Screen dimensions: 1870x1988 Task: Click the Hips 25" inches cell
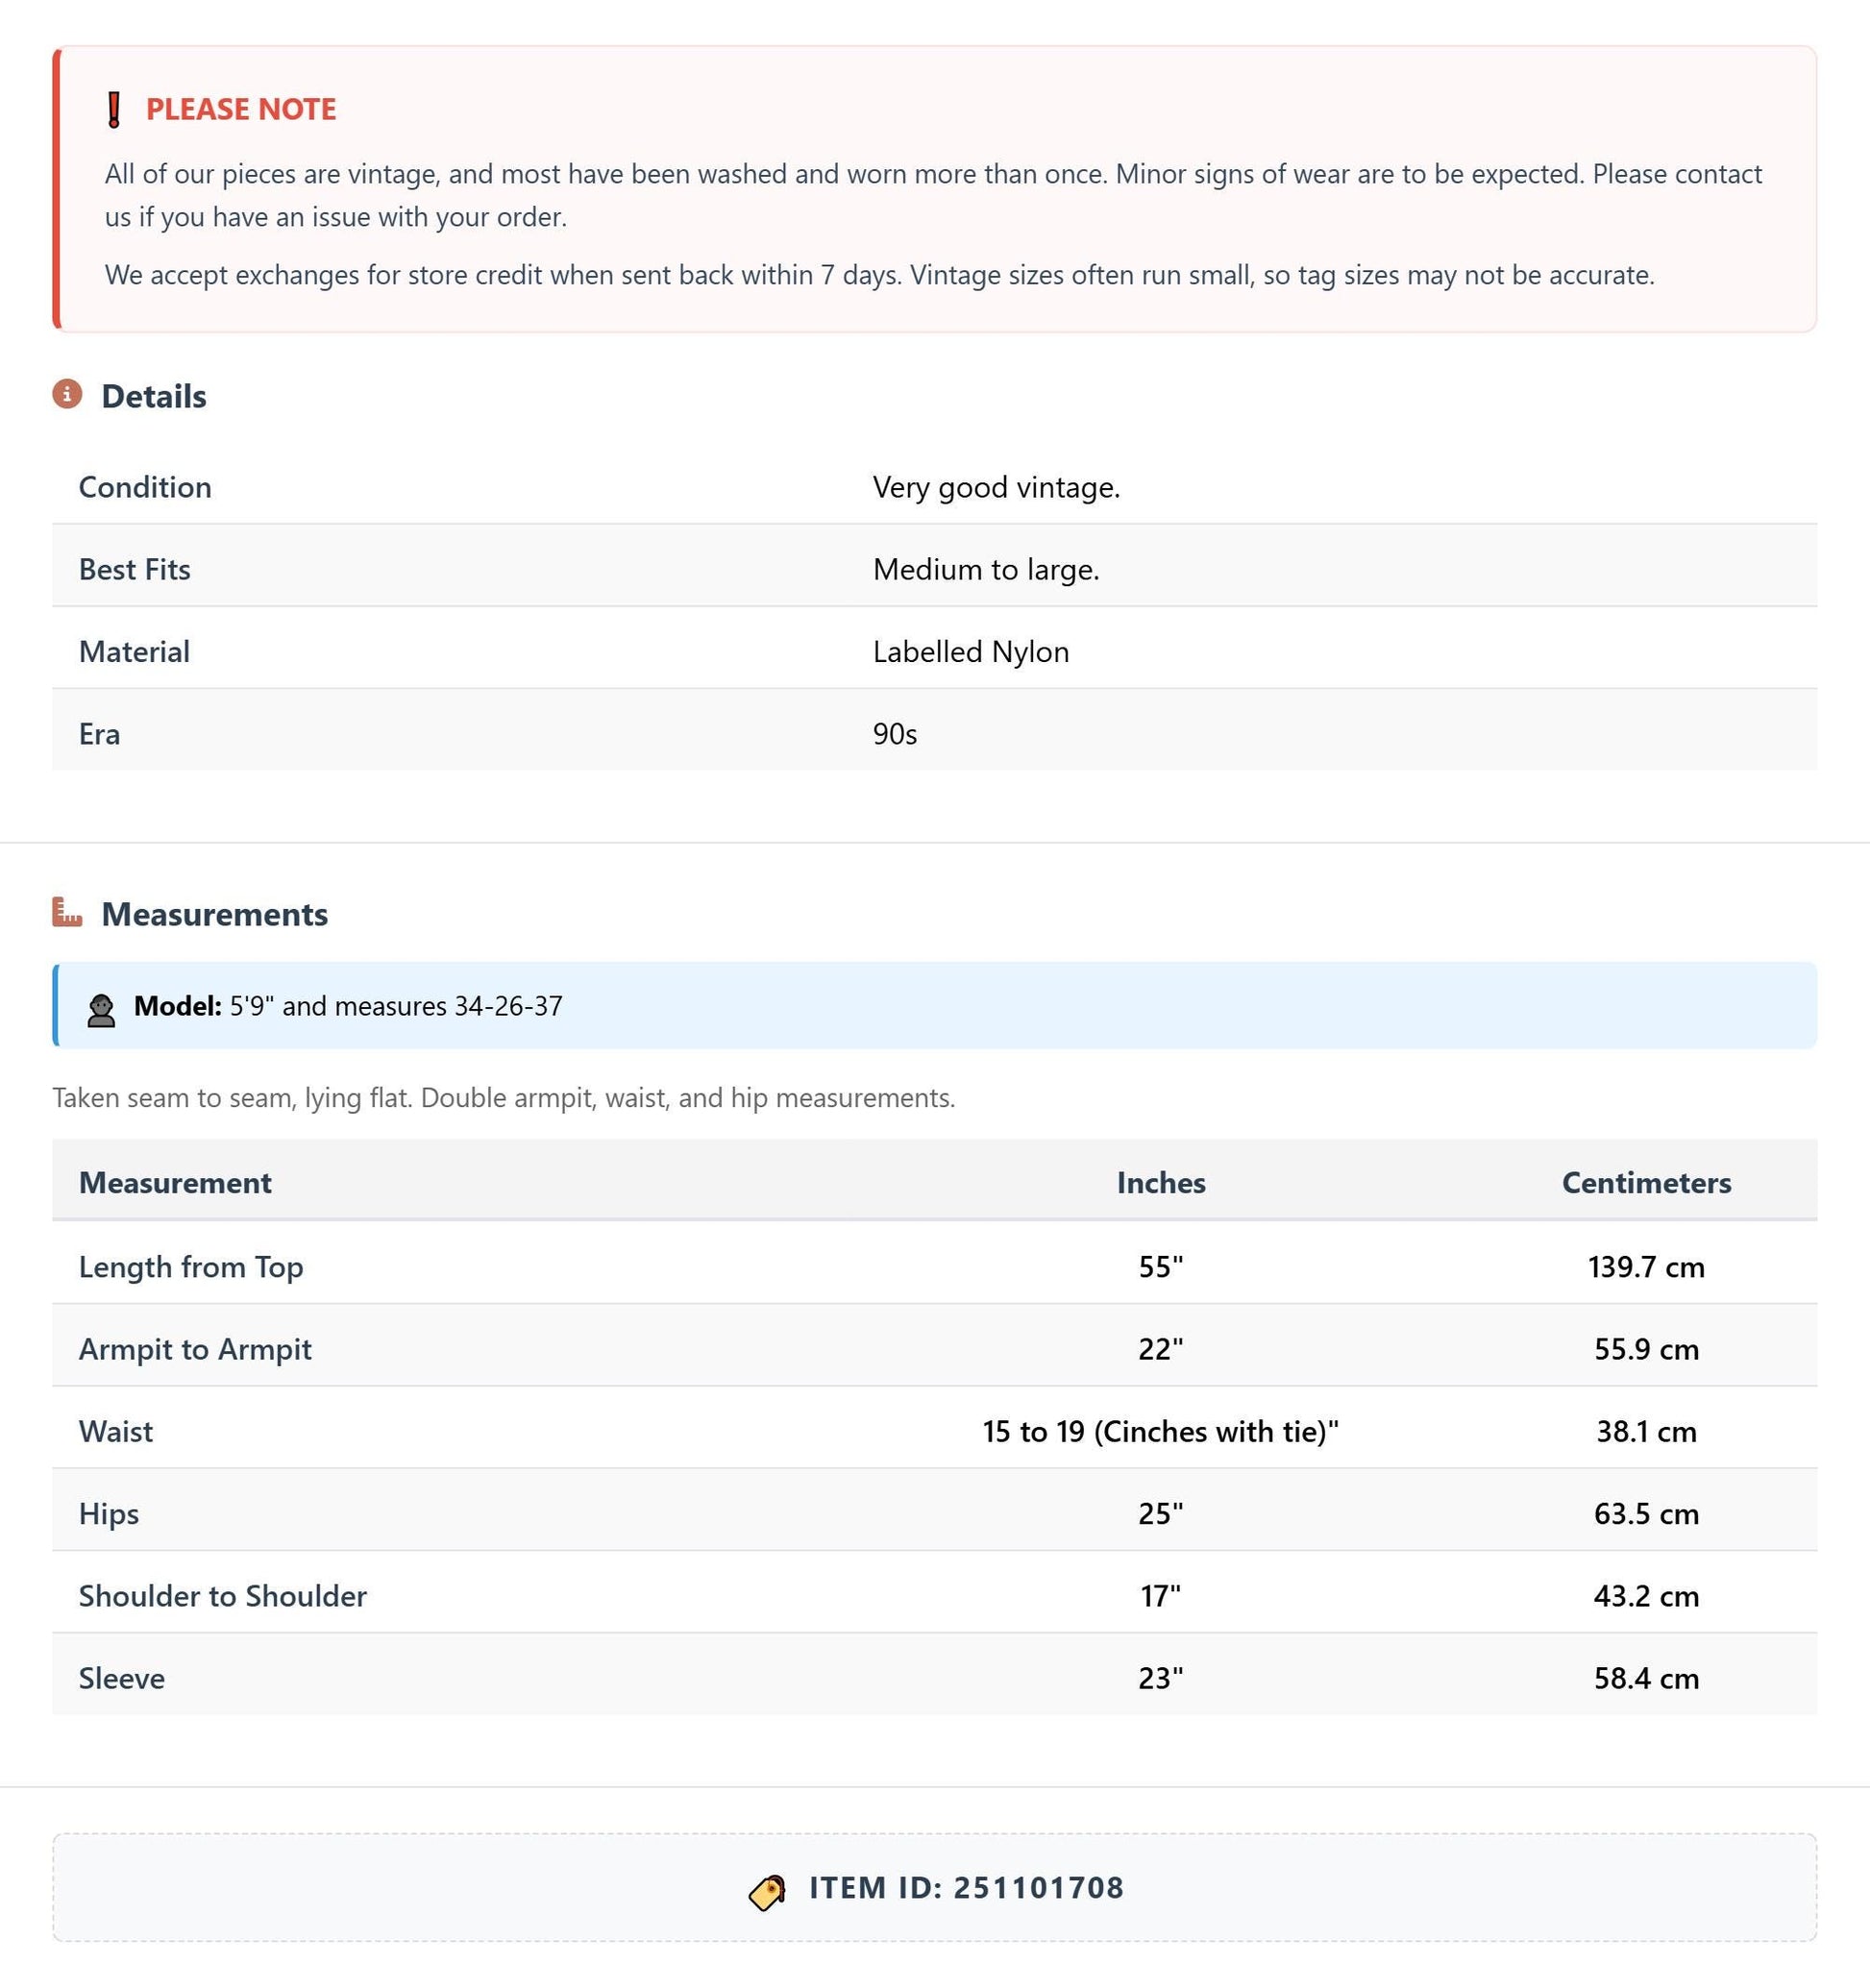[x=1161, y=1513]
